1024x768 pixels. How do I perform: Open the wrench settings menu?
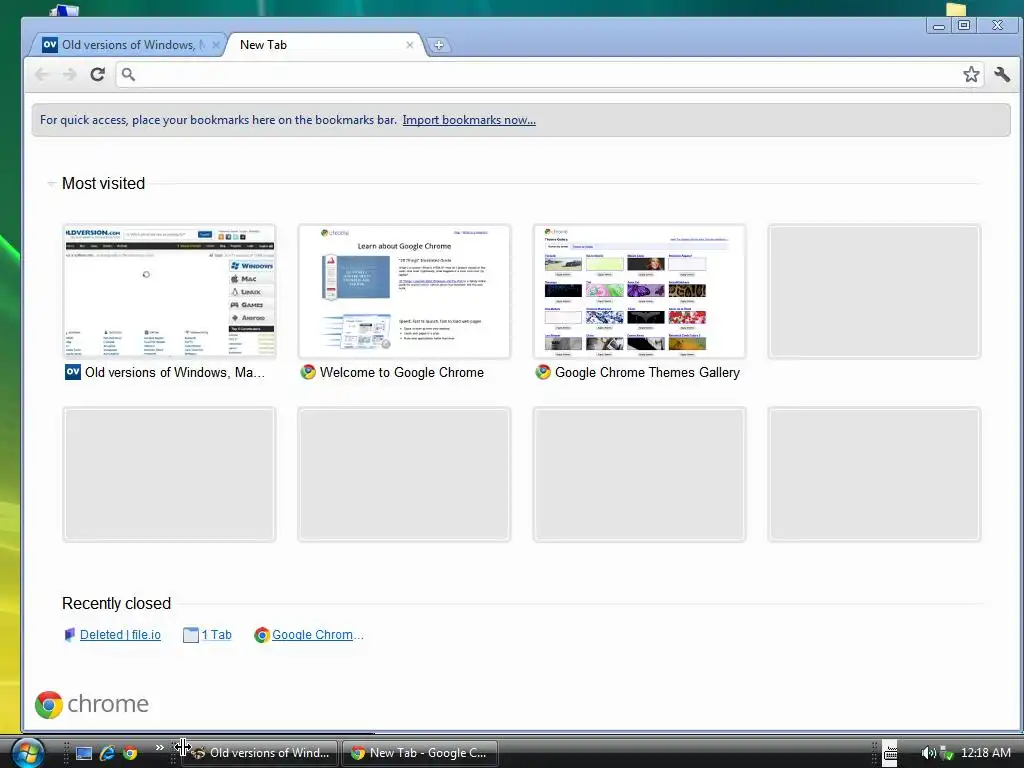pos(1002,74)
